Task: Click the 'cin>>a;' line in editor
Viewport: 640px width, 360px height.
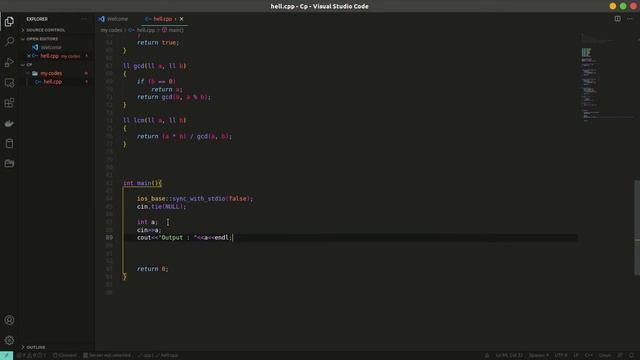Action: [149, 230]
